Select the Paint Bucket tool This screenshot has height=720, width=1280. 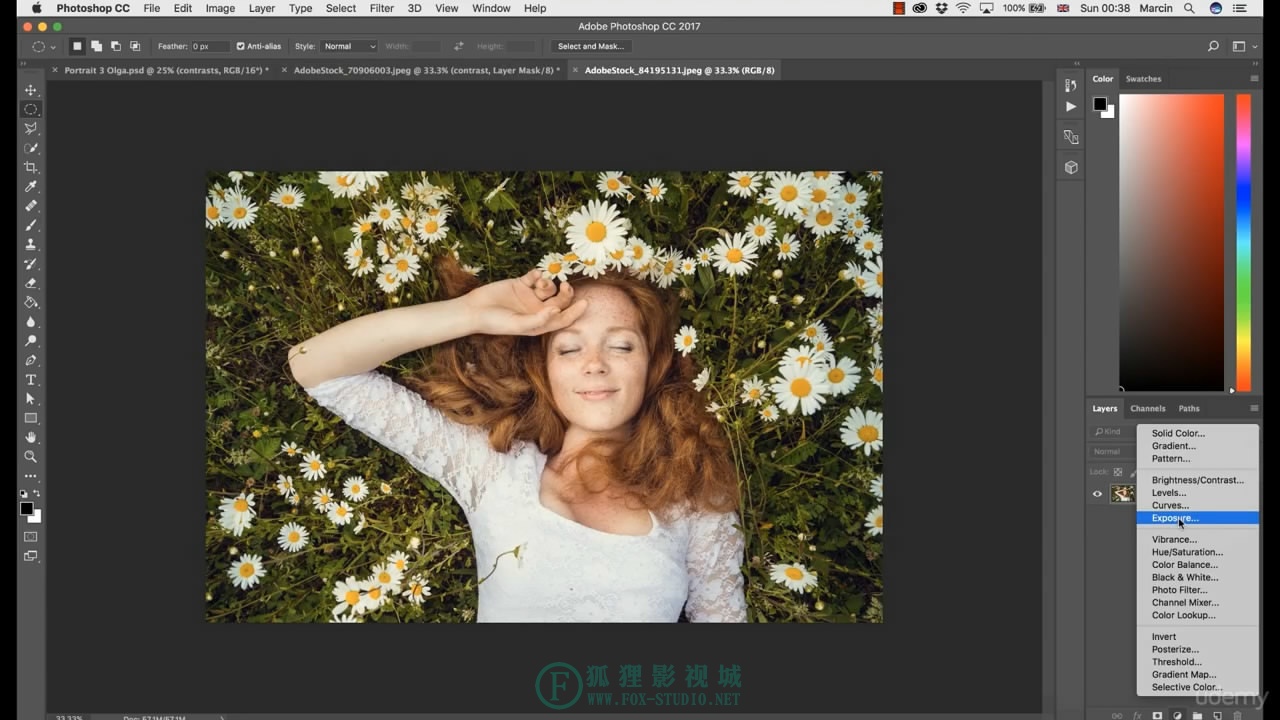[x=31, y=302]
